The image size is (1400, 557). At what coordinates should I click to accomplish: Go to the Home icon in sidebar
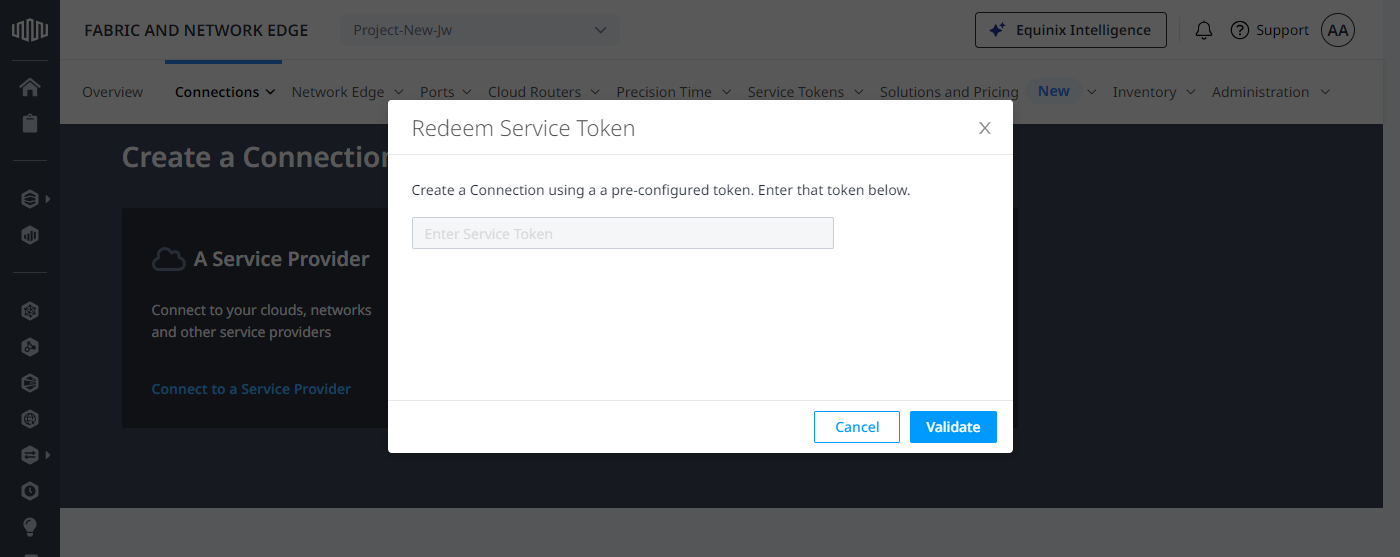coord(30,87)
